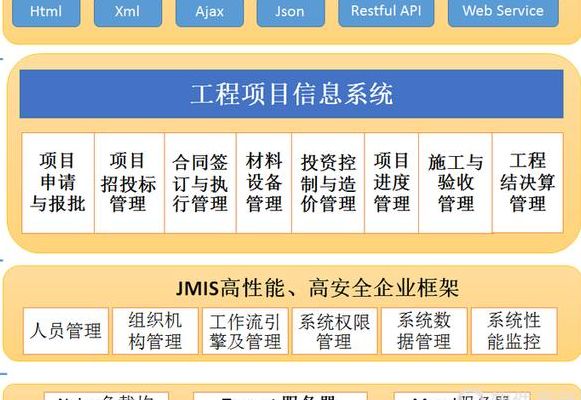The height and width of the screenshot is (400, 581).
Task: Select the Xml box
Action: [128, 12]
